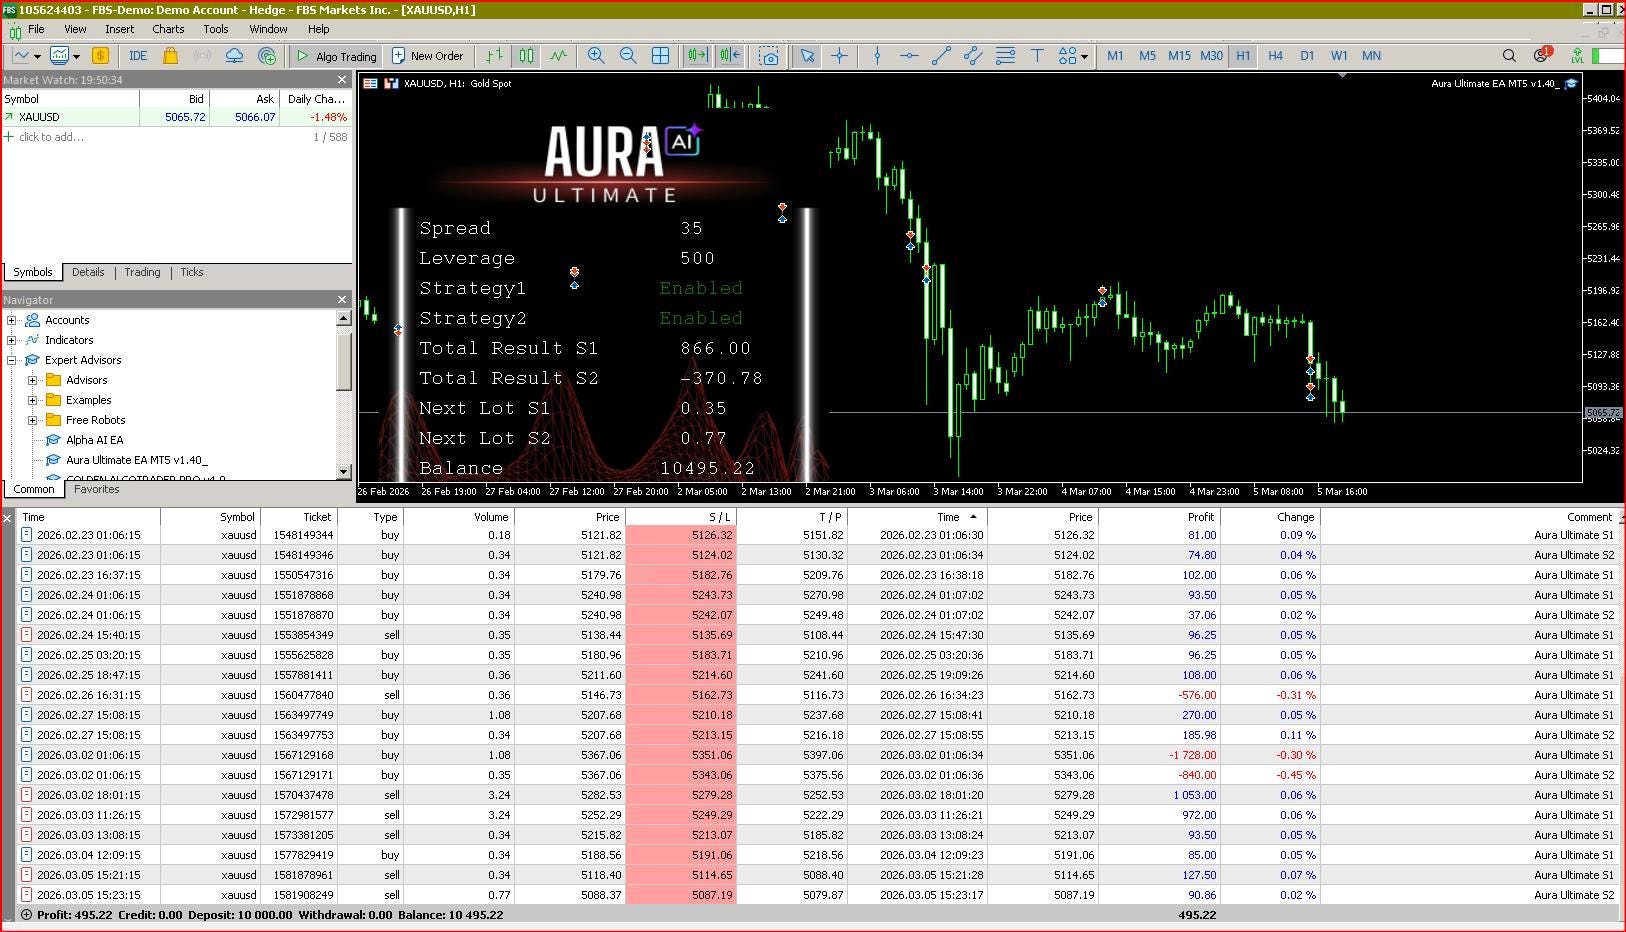Zoom in on the chart
The image size is (1626, 932).
(x=596, y=56)
